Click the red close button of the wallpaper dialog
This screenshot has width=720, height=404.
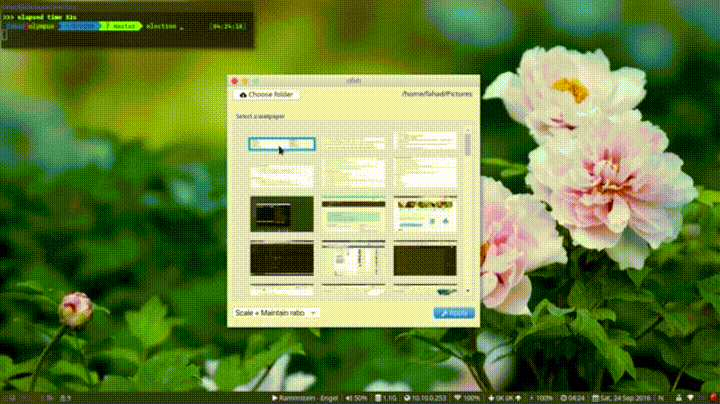235,81
